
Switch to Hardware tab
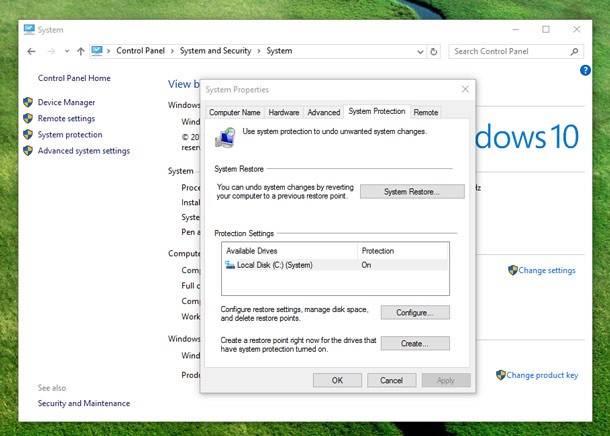[x=284, y=112]
